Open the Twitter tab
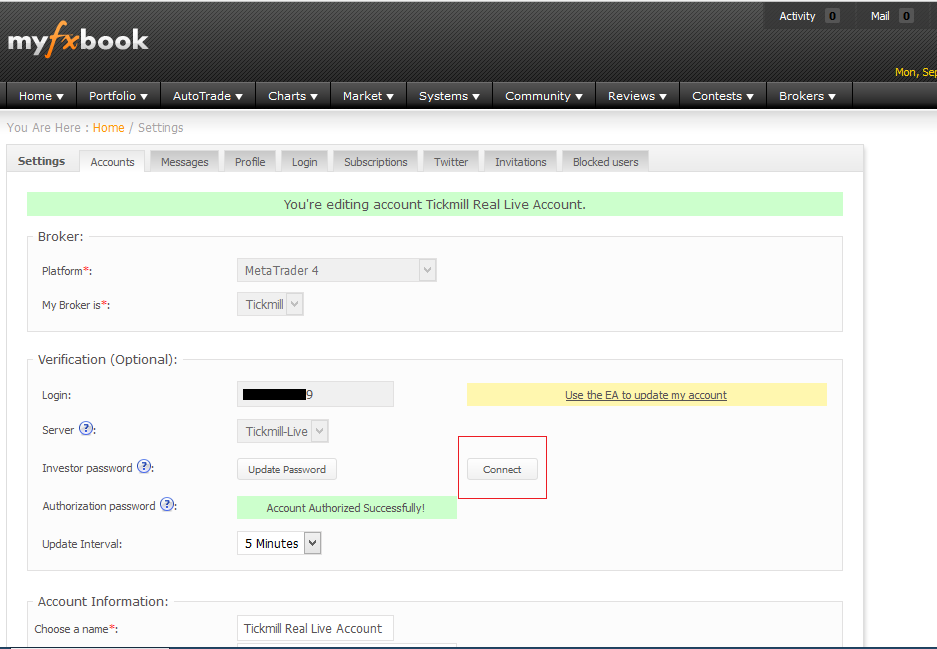This screenshot has width=937, height=649. tap(451, 162)
